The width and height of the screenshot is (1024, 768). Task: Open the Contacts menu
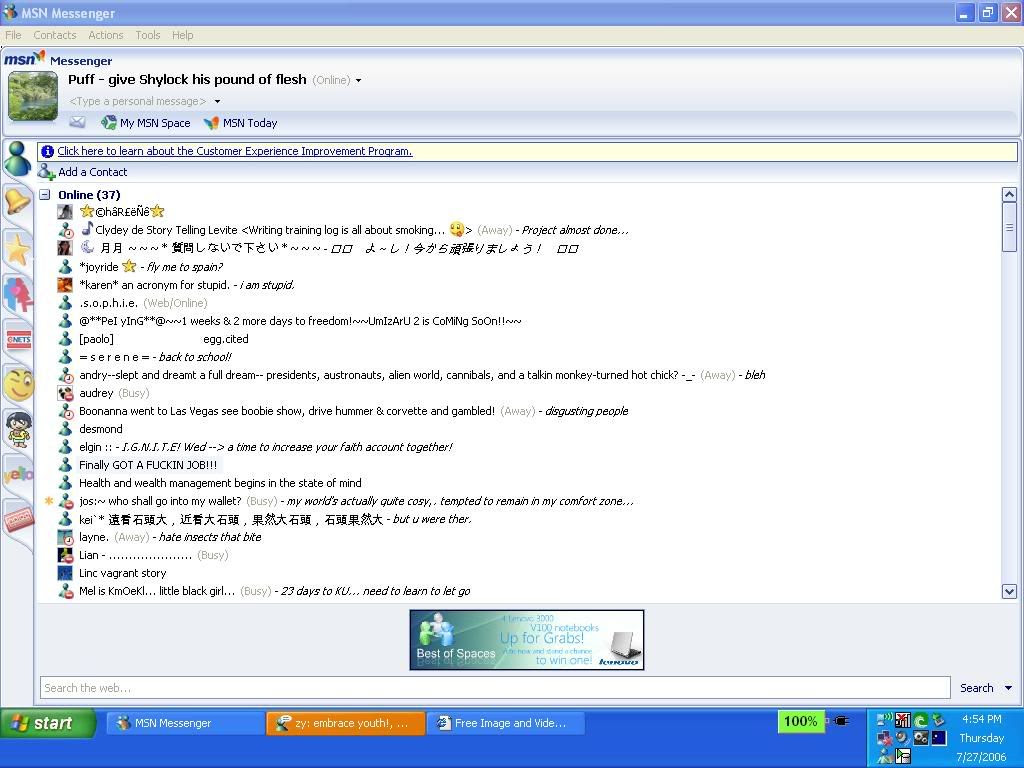[x=55, y=35]
